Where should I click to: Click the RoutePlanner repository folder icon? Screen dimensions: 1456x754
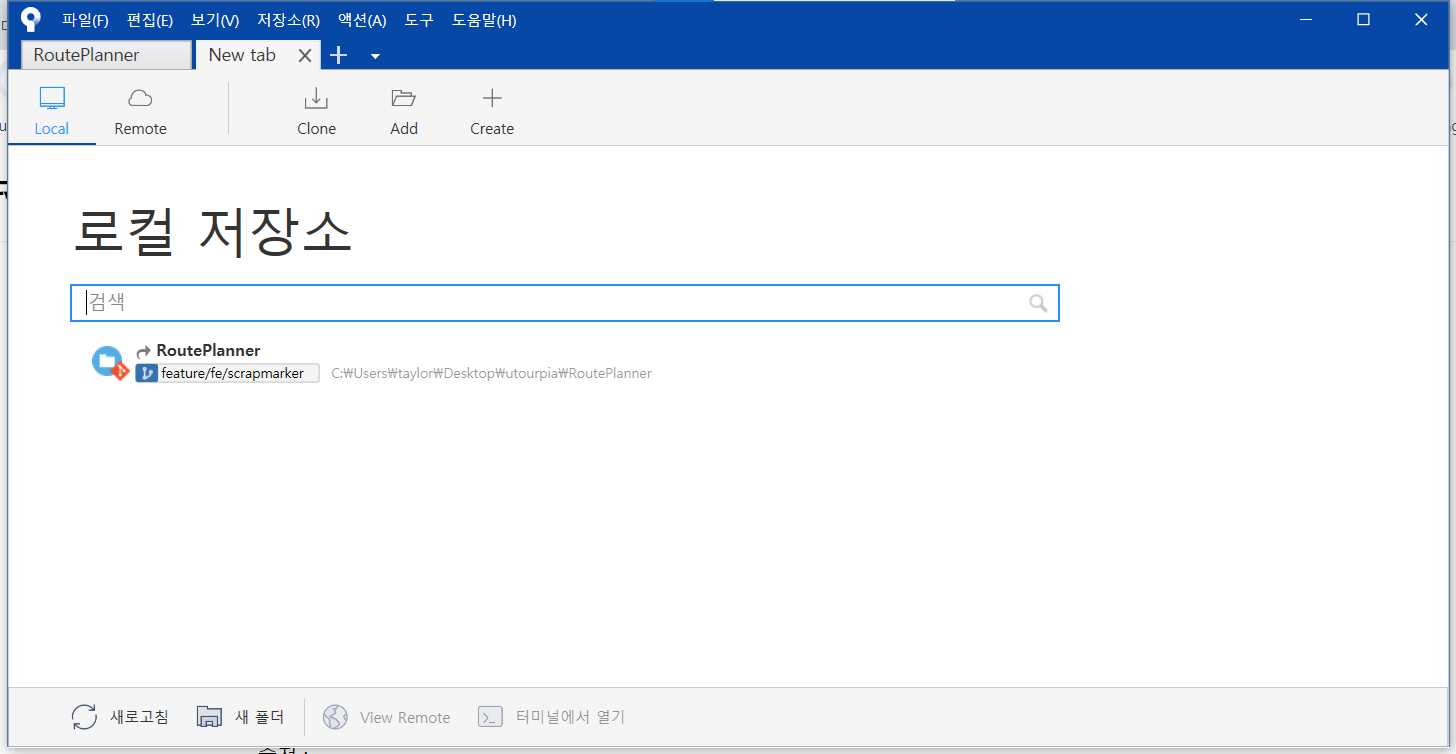point(109,362)
